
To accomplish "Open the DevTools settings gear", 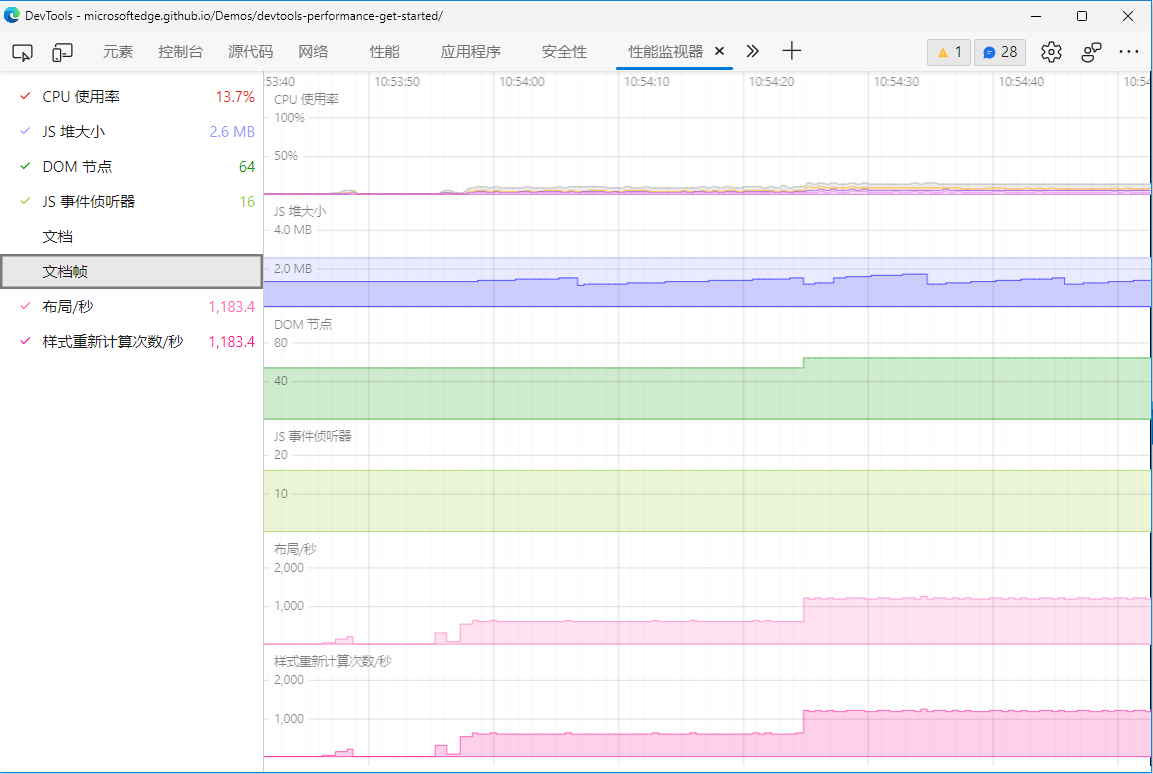I will tap(1051, 52).
